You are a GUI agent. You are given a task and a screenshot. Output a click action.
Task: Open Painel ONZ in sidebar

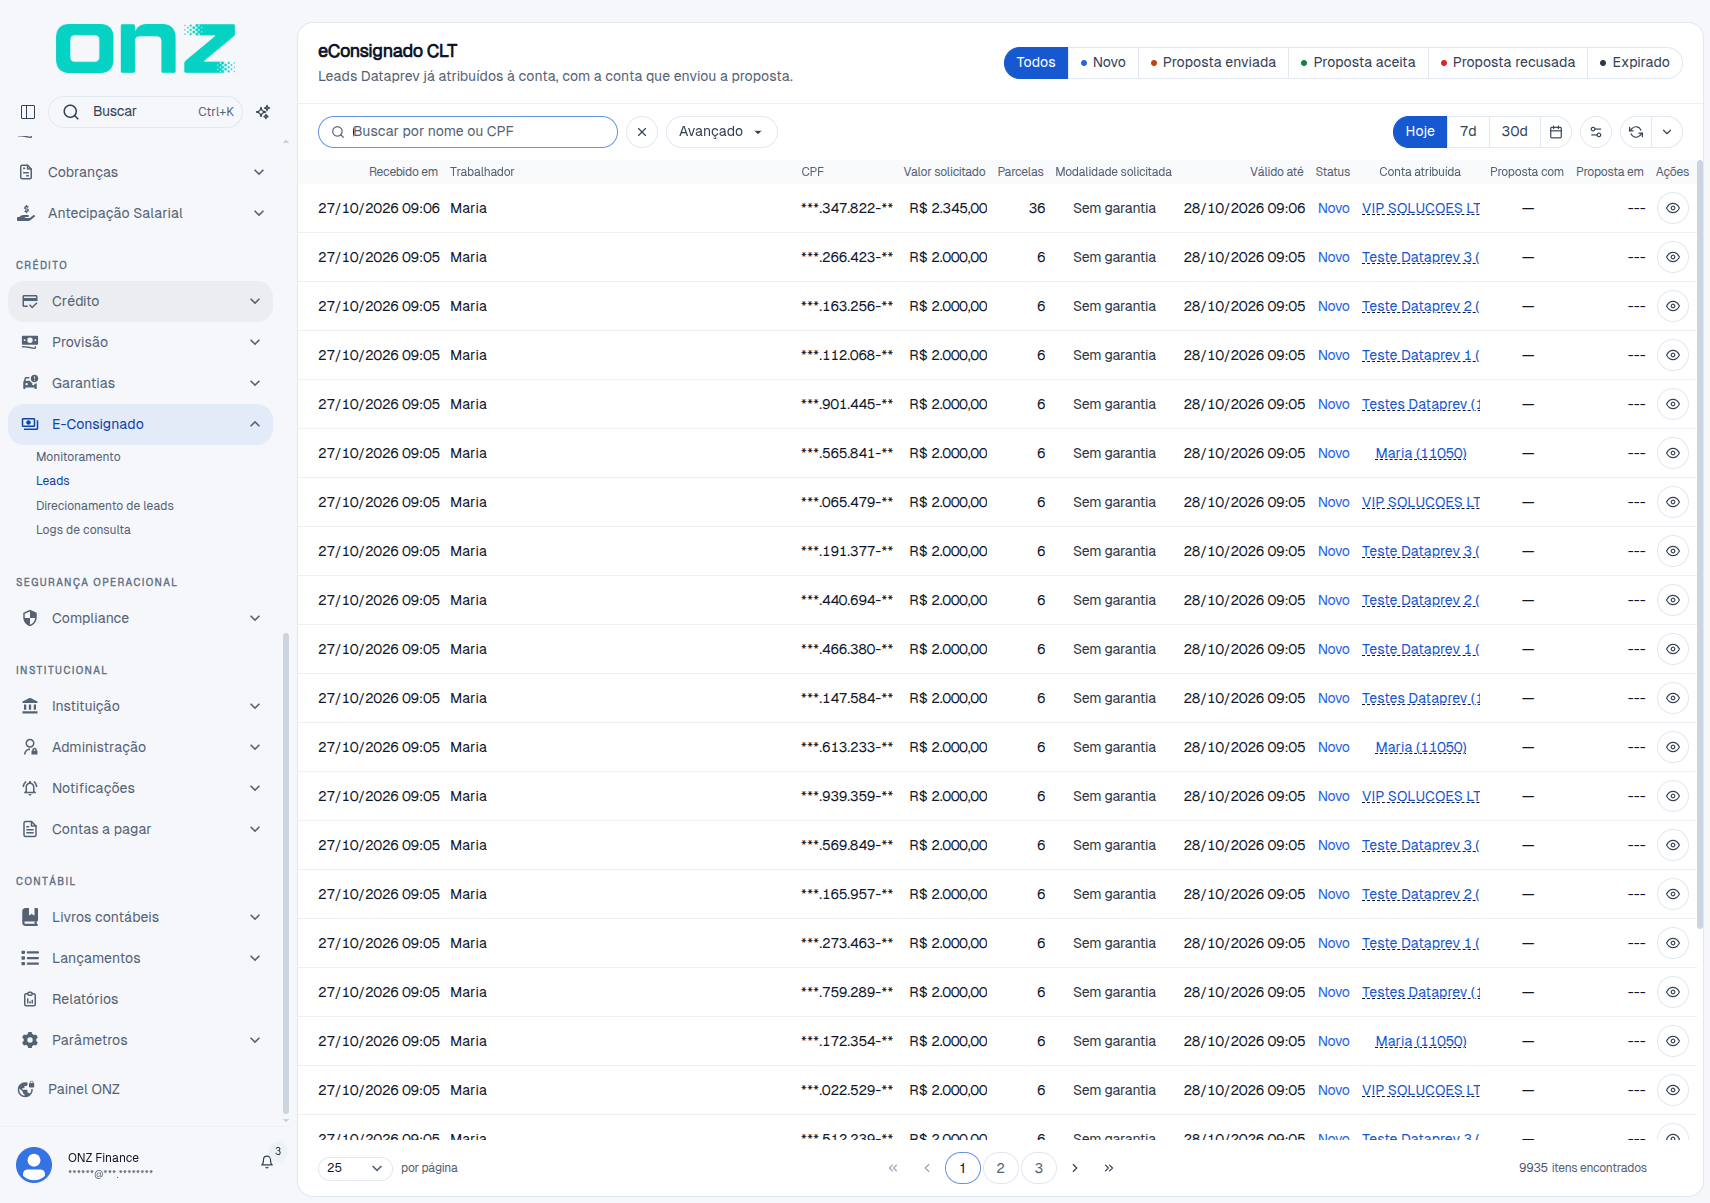tap(140, 1089)
